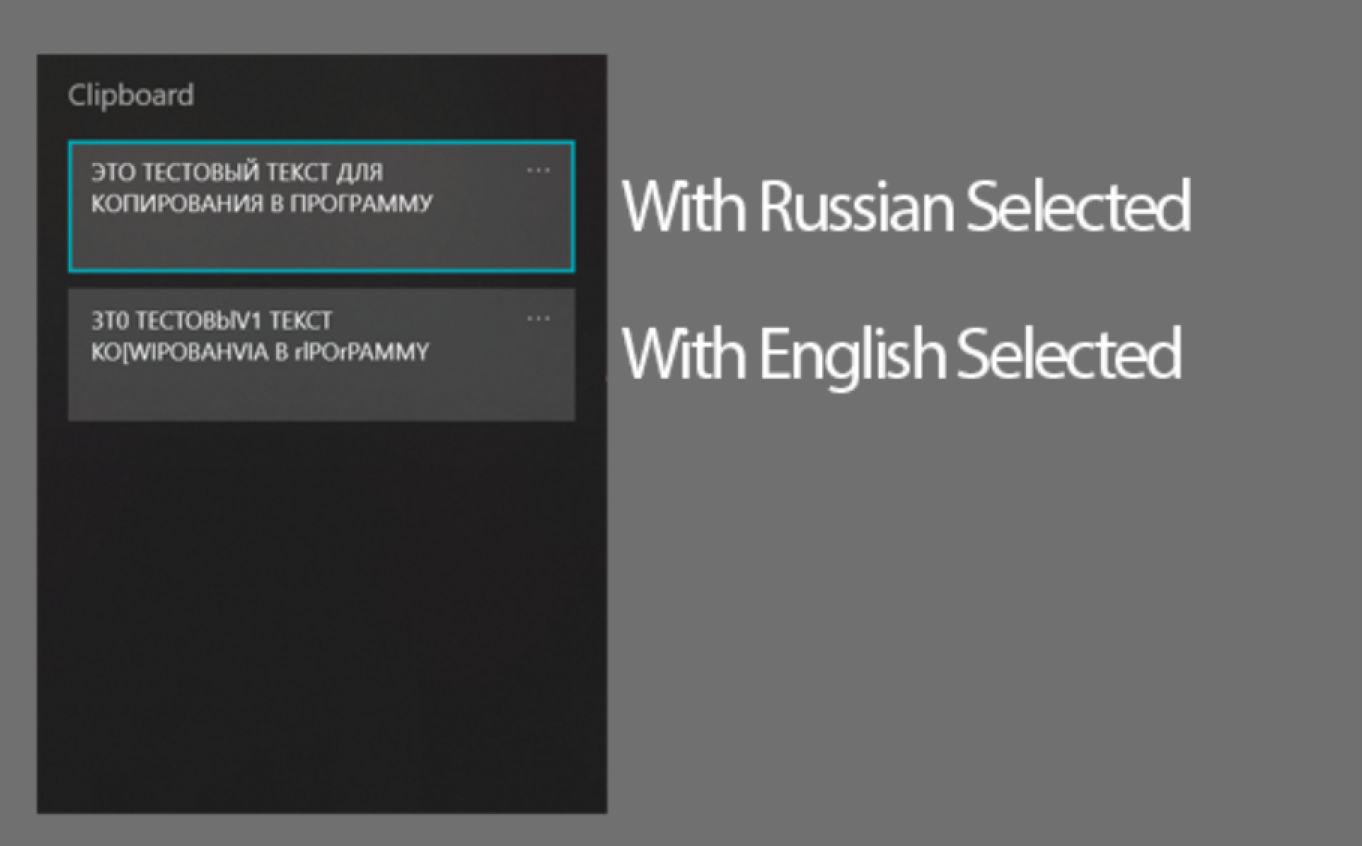Image resolution: width=1362 pixels, height=846 pixels.
Task: Click the 'With Russian Selected' caption
Action: 905,208
